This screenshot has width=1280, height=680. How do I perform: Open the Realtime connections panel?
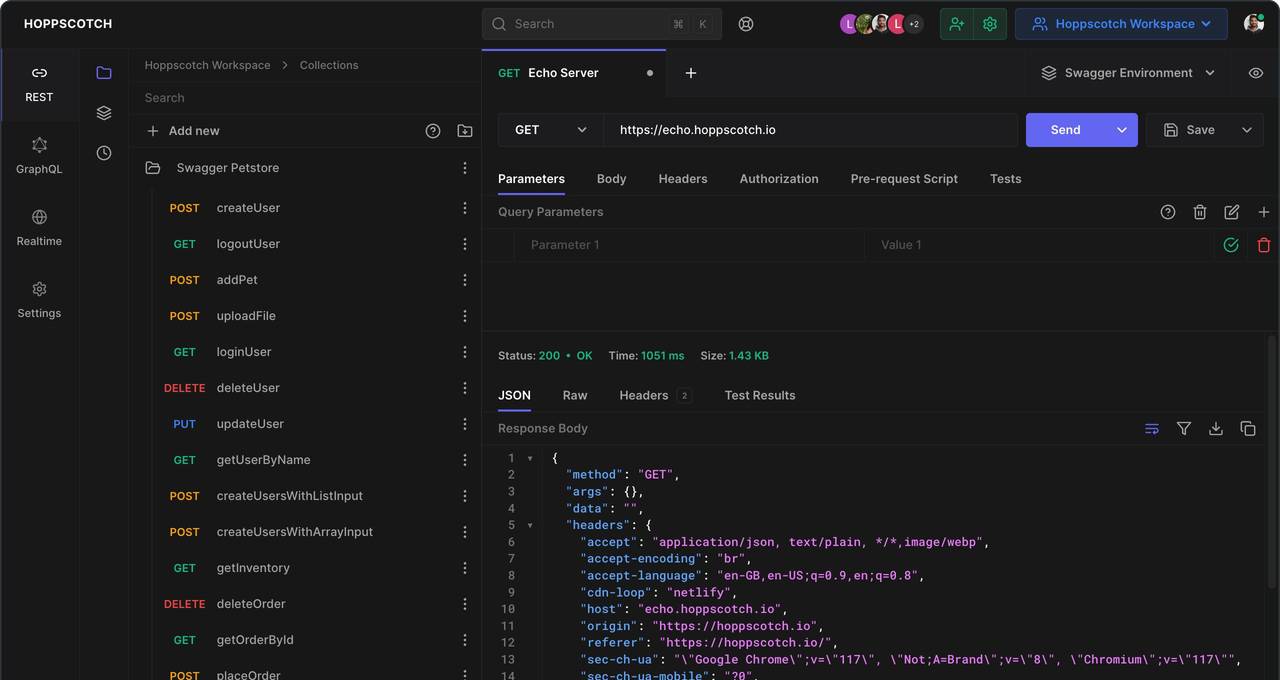[x=39, y=228]
